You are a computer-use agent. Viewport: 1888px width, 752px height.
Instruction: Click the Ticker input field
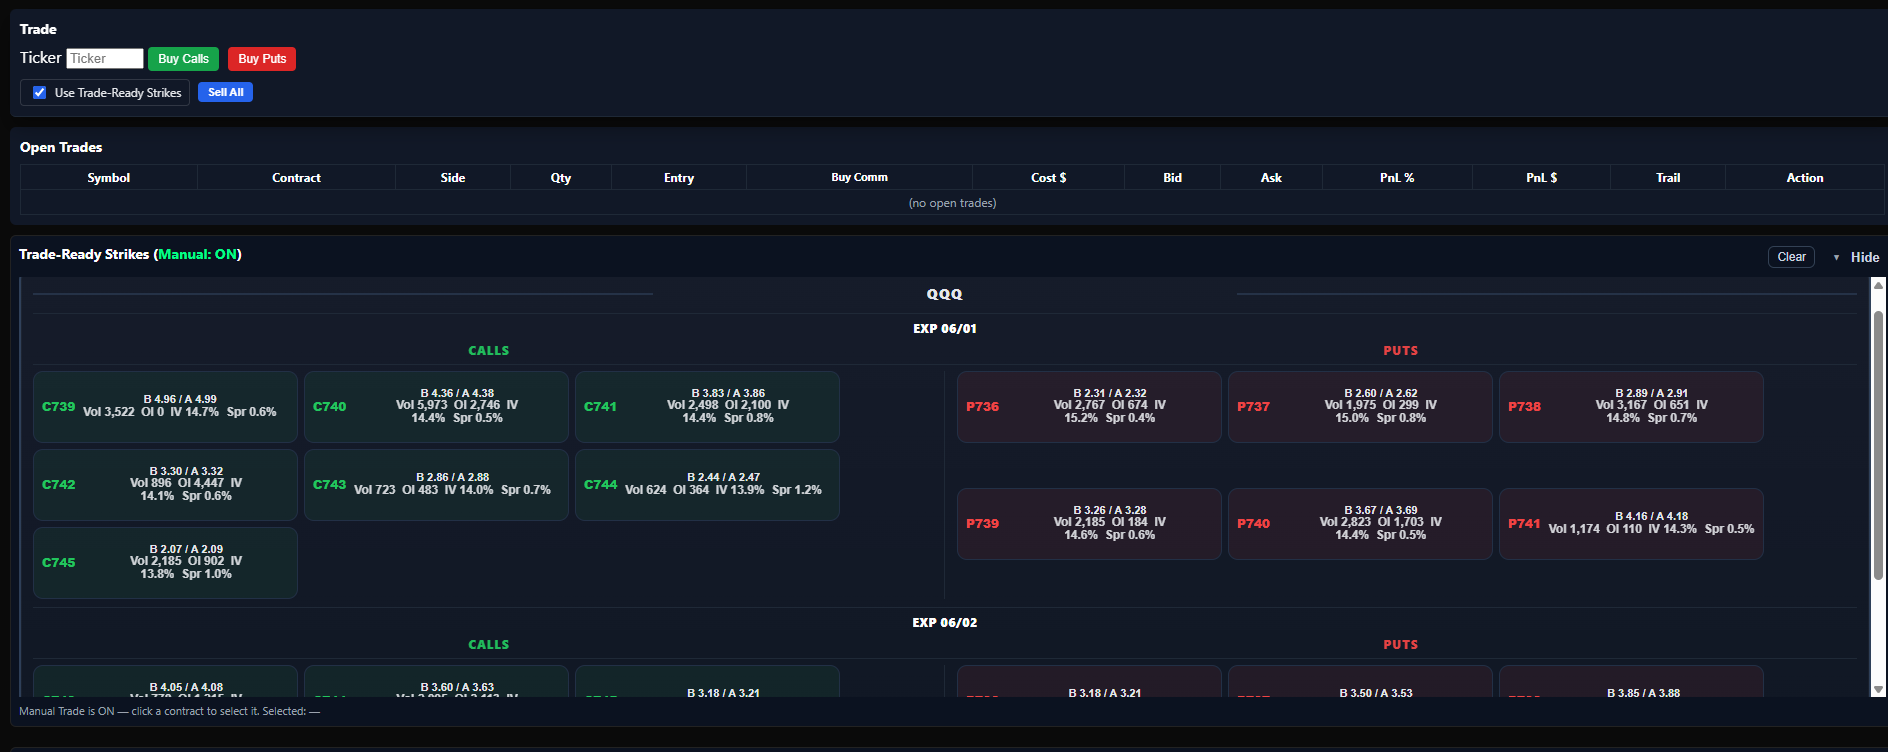point(105,59)
